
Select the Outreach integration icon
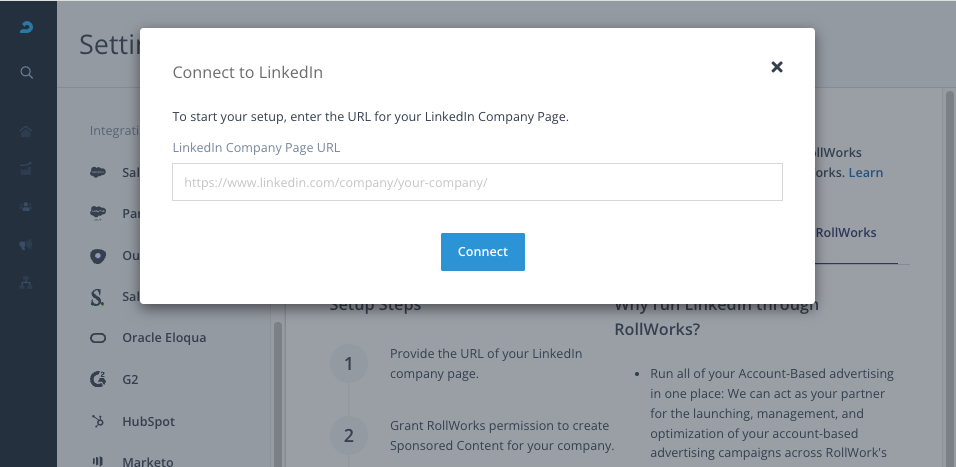98,255
